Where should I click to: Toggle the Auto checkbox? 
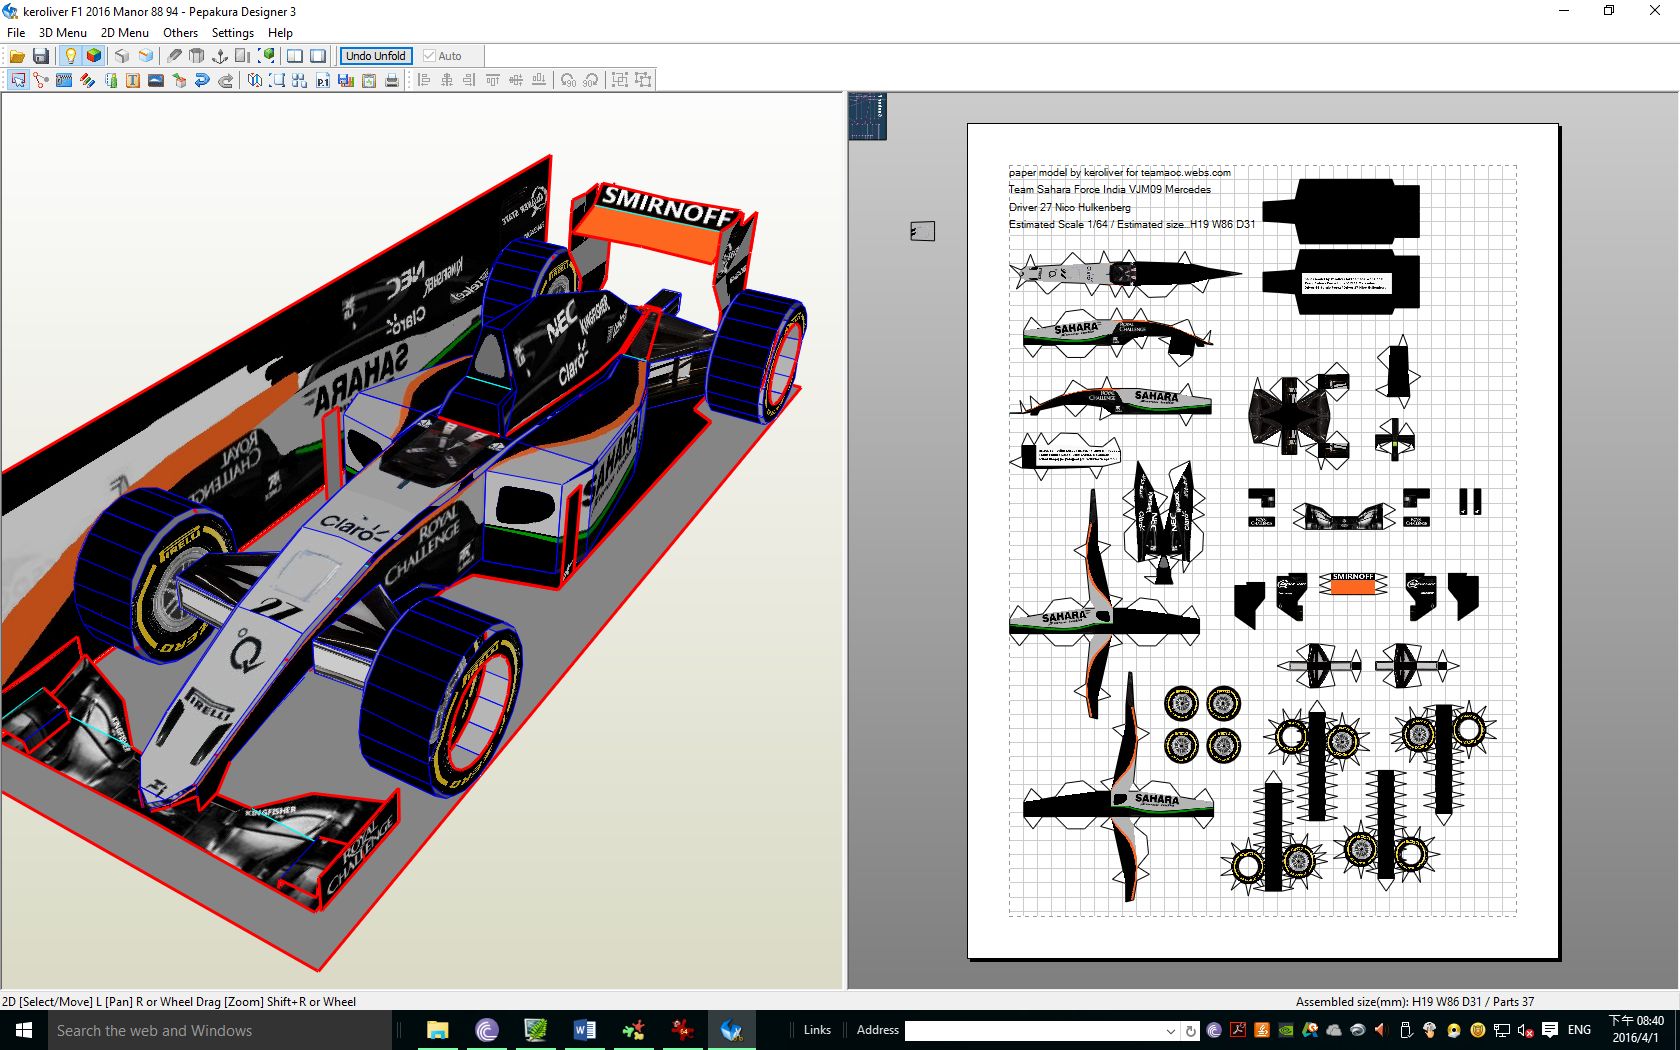pyautogui.click(x=430, y=56)
